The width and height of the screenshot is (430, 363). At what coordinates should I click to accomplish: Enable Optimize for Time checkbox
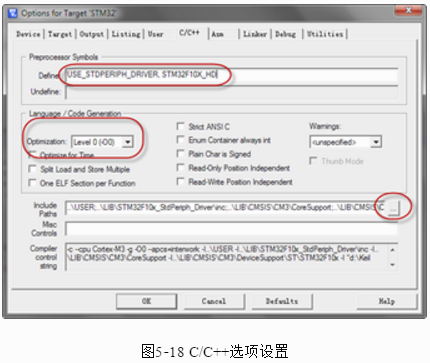tap(32, 155)
